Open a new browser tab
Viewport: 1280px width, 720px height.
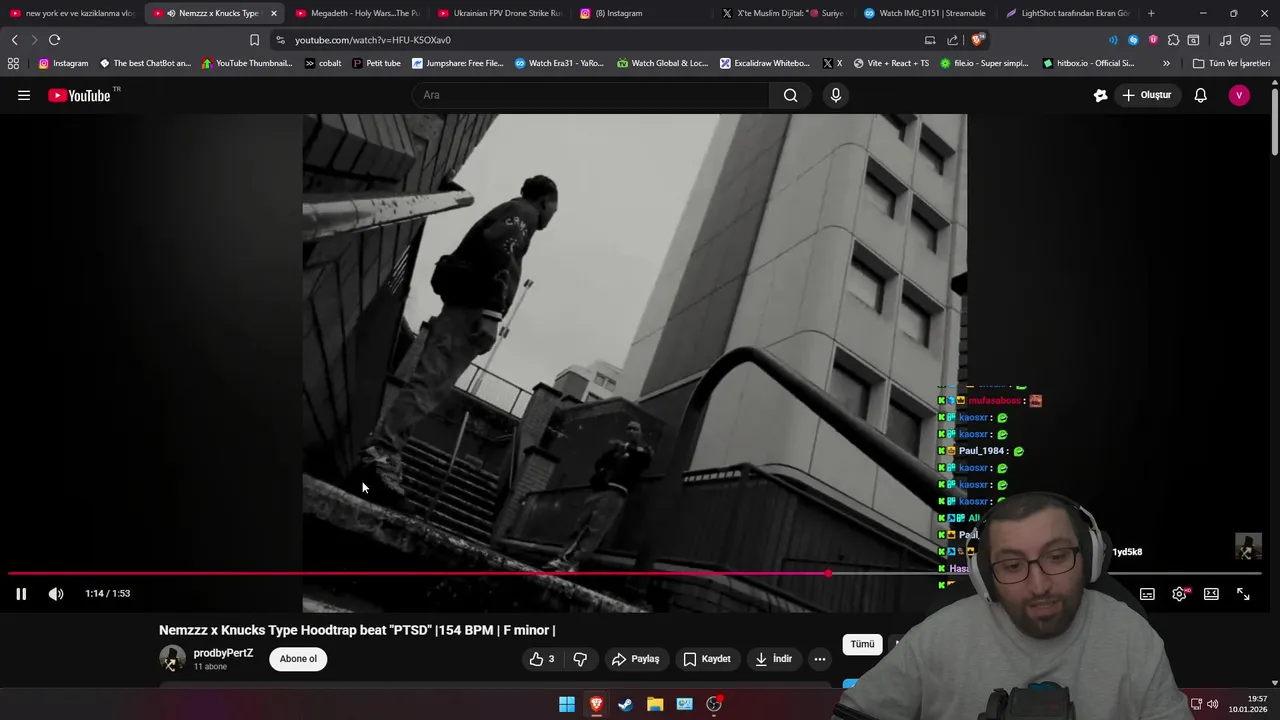pyautogui.click(x=1151, y=13)
